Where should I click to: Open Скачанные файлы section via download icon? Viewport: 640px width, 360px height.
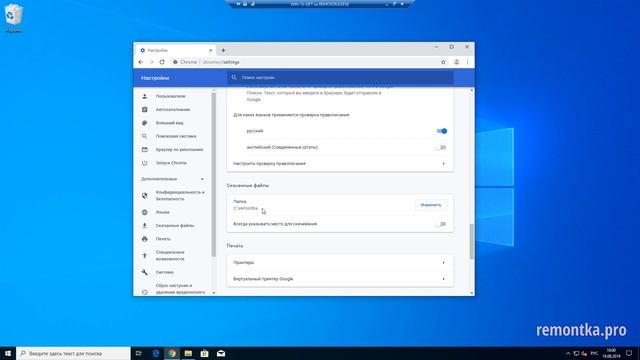coord(144,225)
